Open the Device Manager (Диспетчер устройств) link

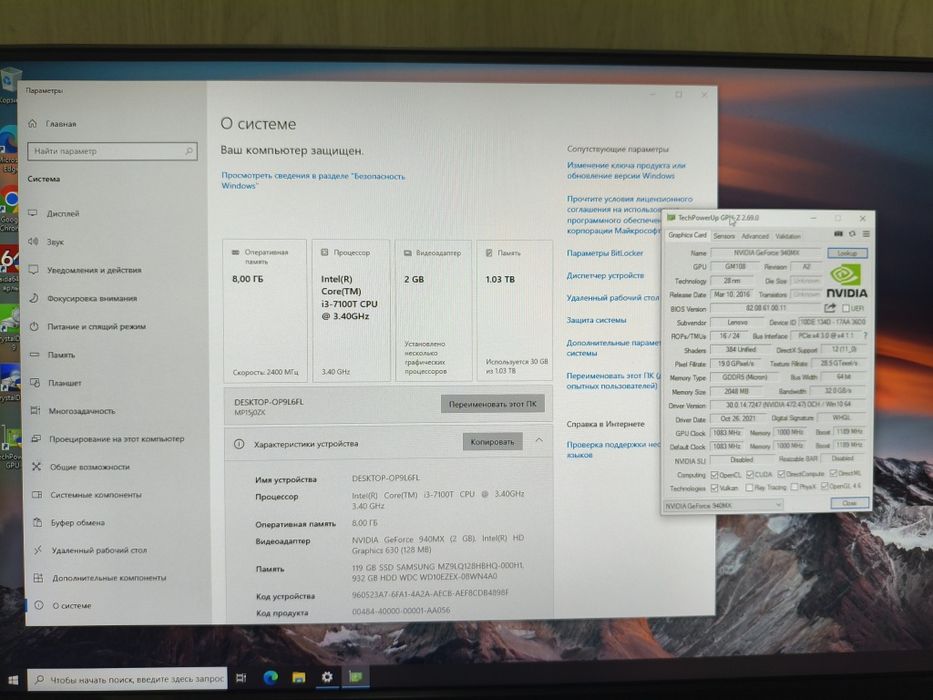click(x=605, y=276)
